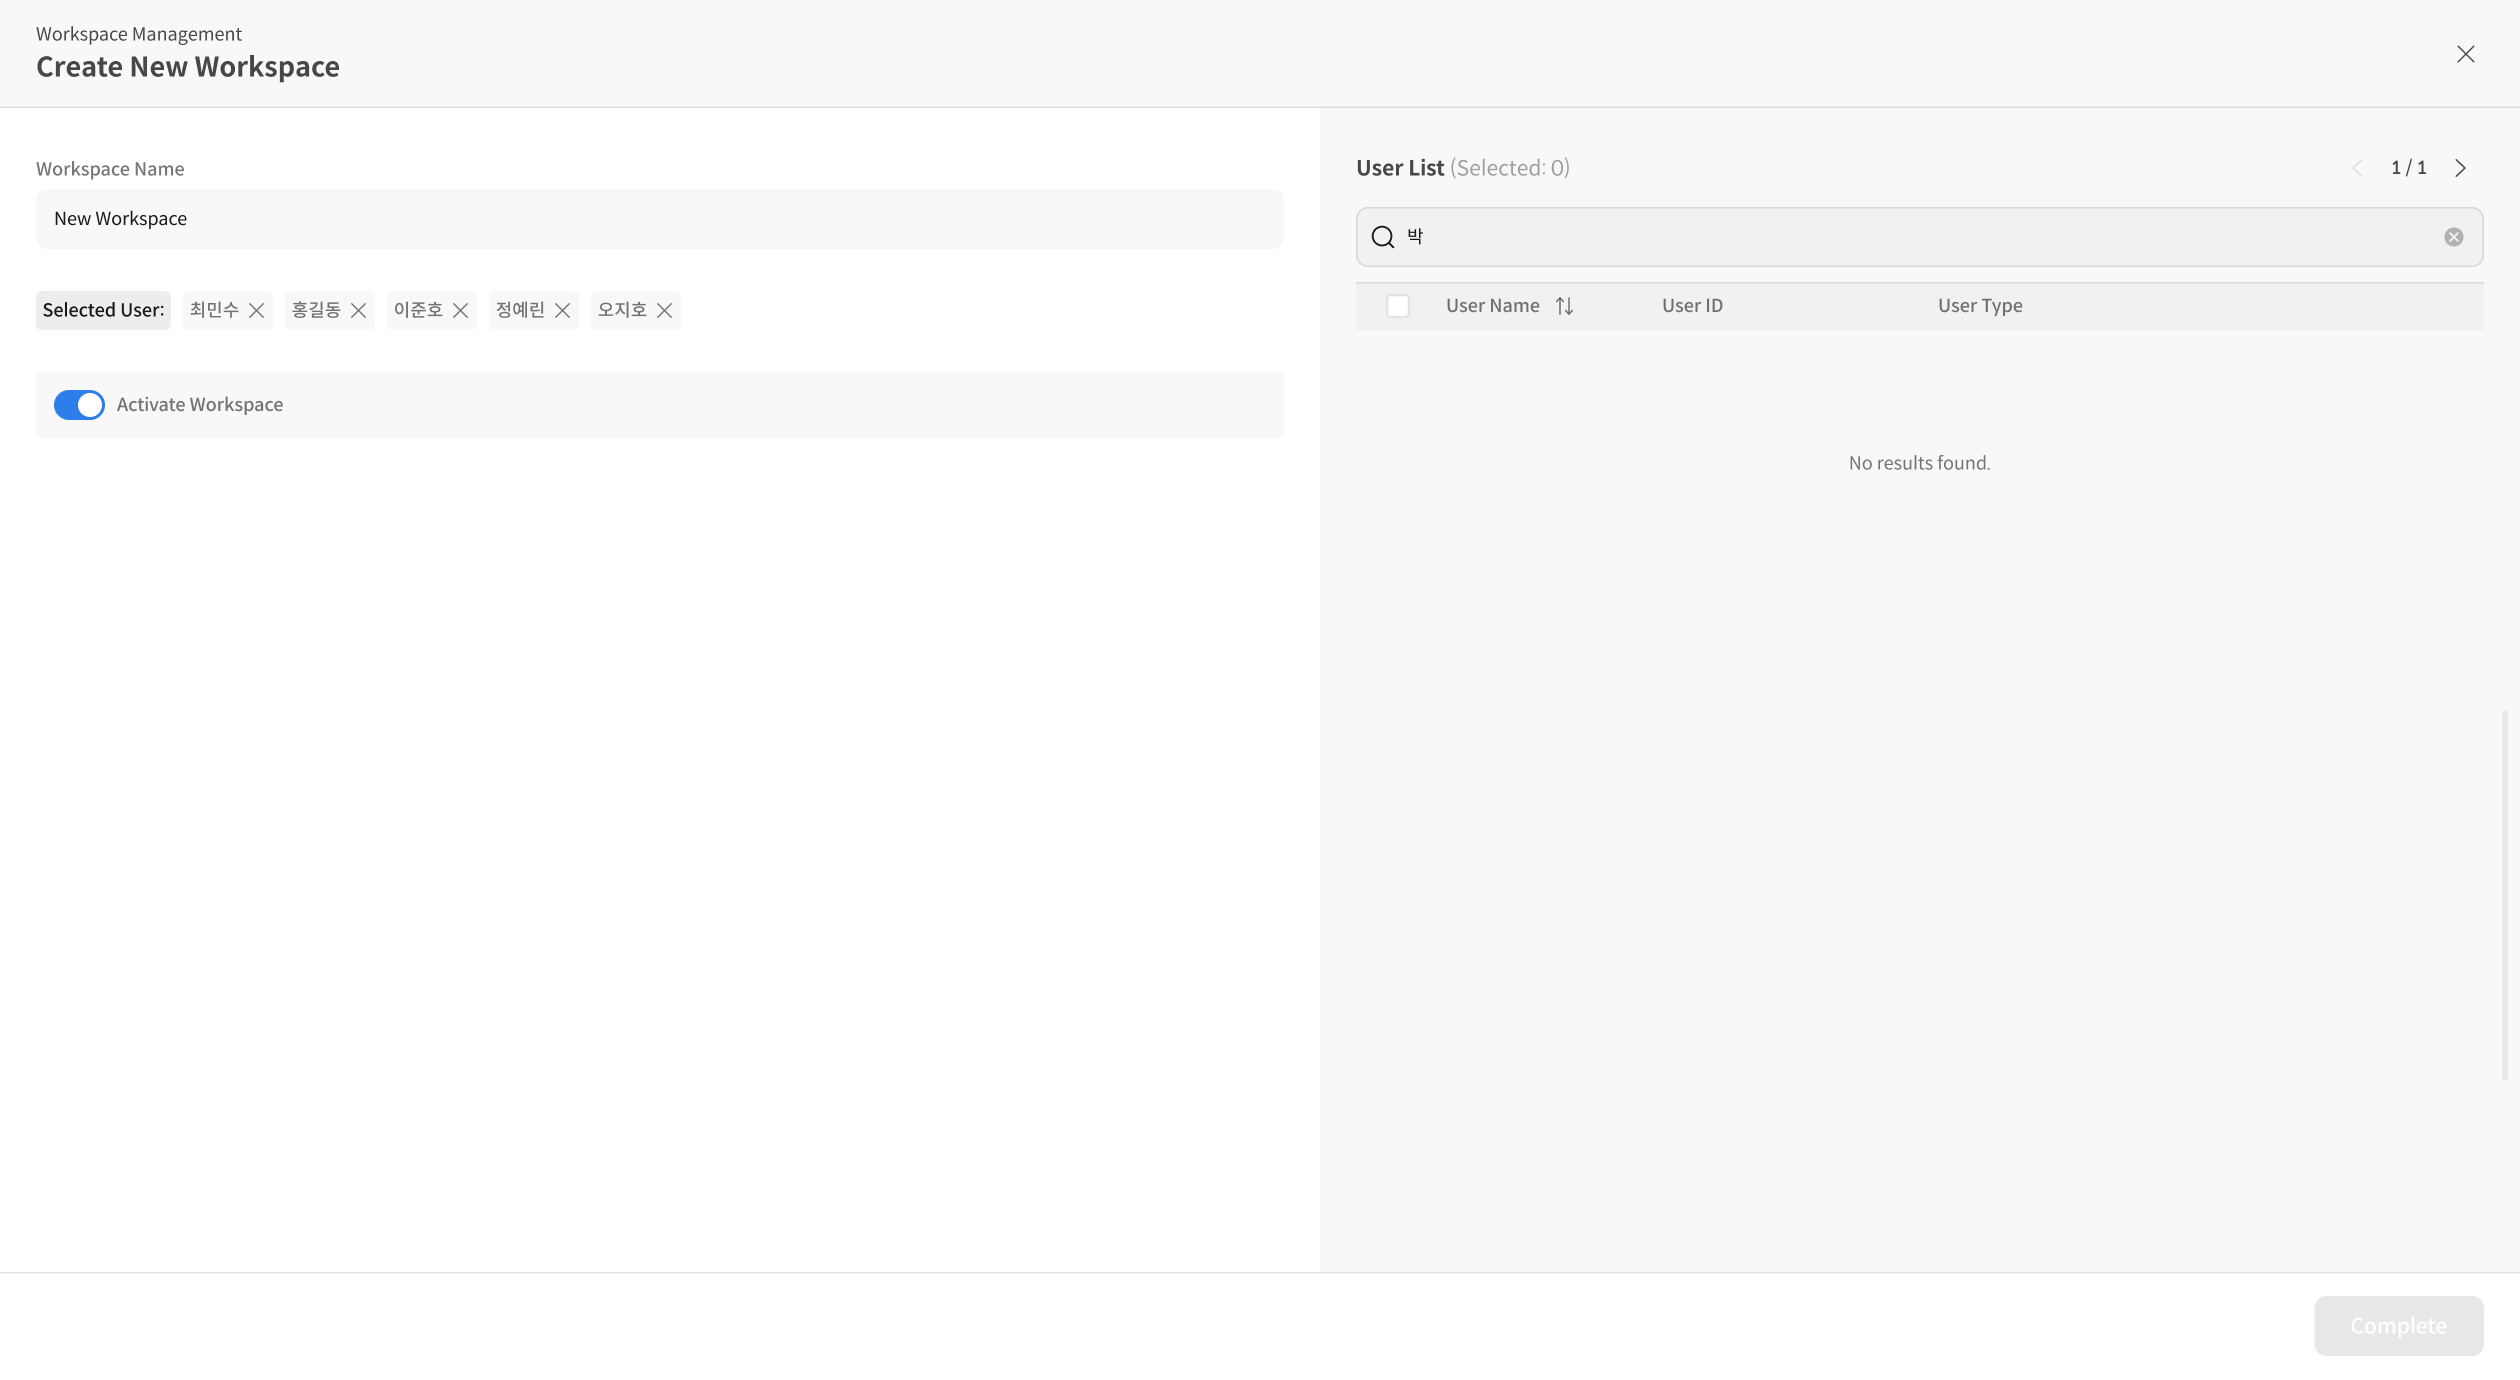Toggle the Activate Workspace switch

point(79,405)
